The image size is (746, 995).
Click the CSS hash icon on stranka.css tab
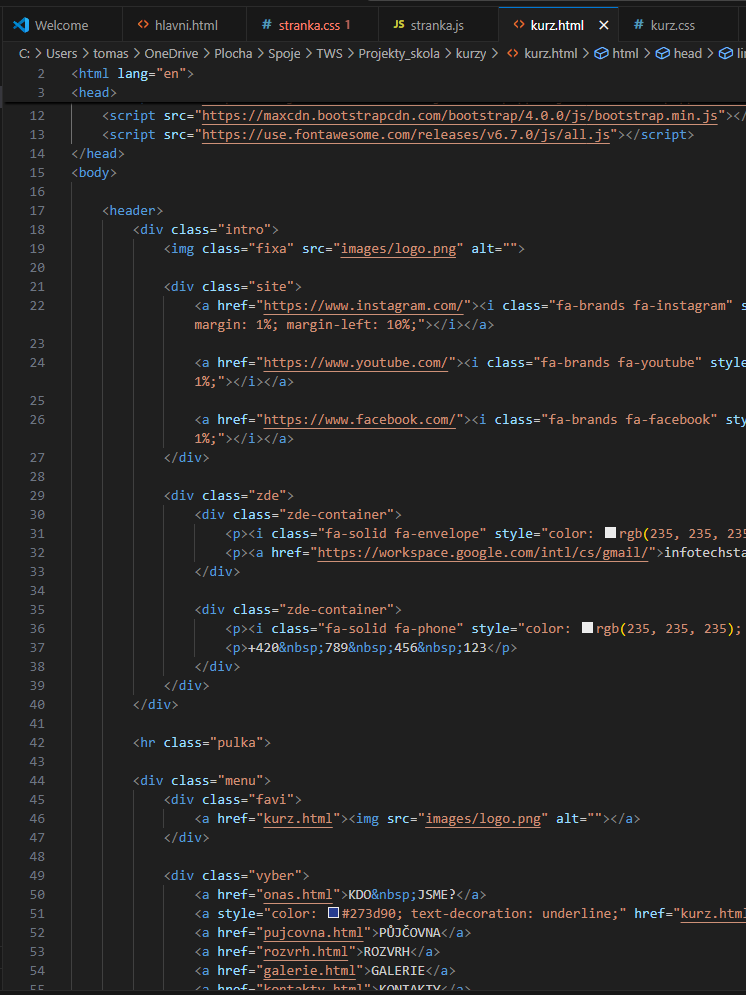tap(266, 25)
